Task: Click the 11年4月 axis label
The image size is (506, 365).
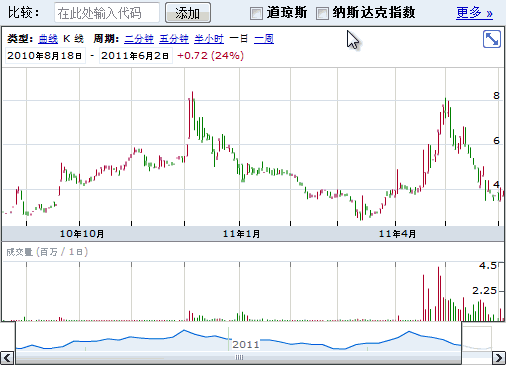Action: tap(397, 234)
